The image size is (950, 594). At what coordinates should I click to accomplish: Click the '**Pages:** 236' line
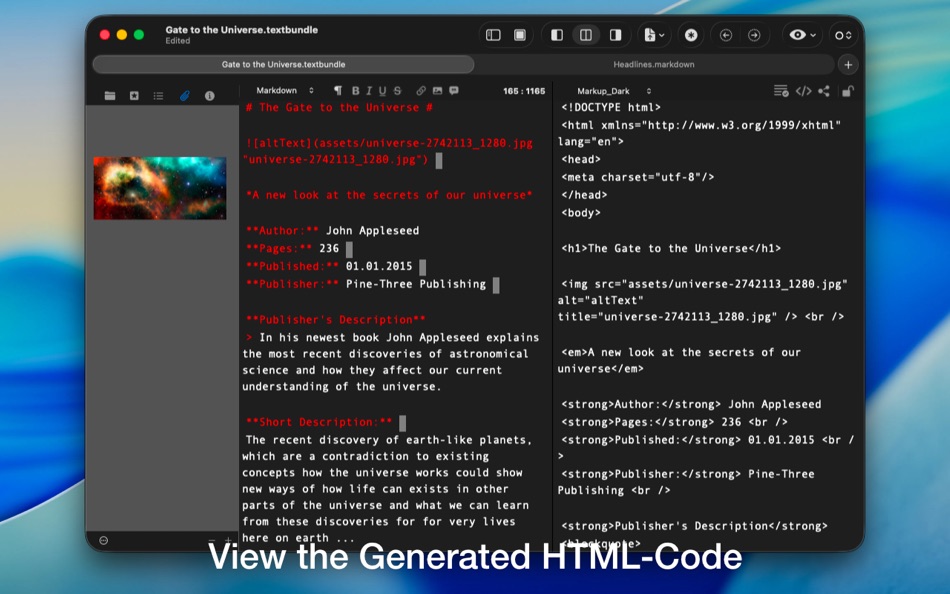[292, 248]
